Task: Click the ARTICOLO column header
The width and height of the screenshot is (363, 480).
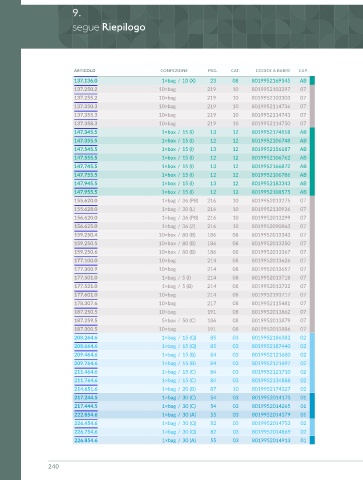Action: [85, 71]
